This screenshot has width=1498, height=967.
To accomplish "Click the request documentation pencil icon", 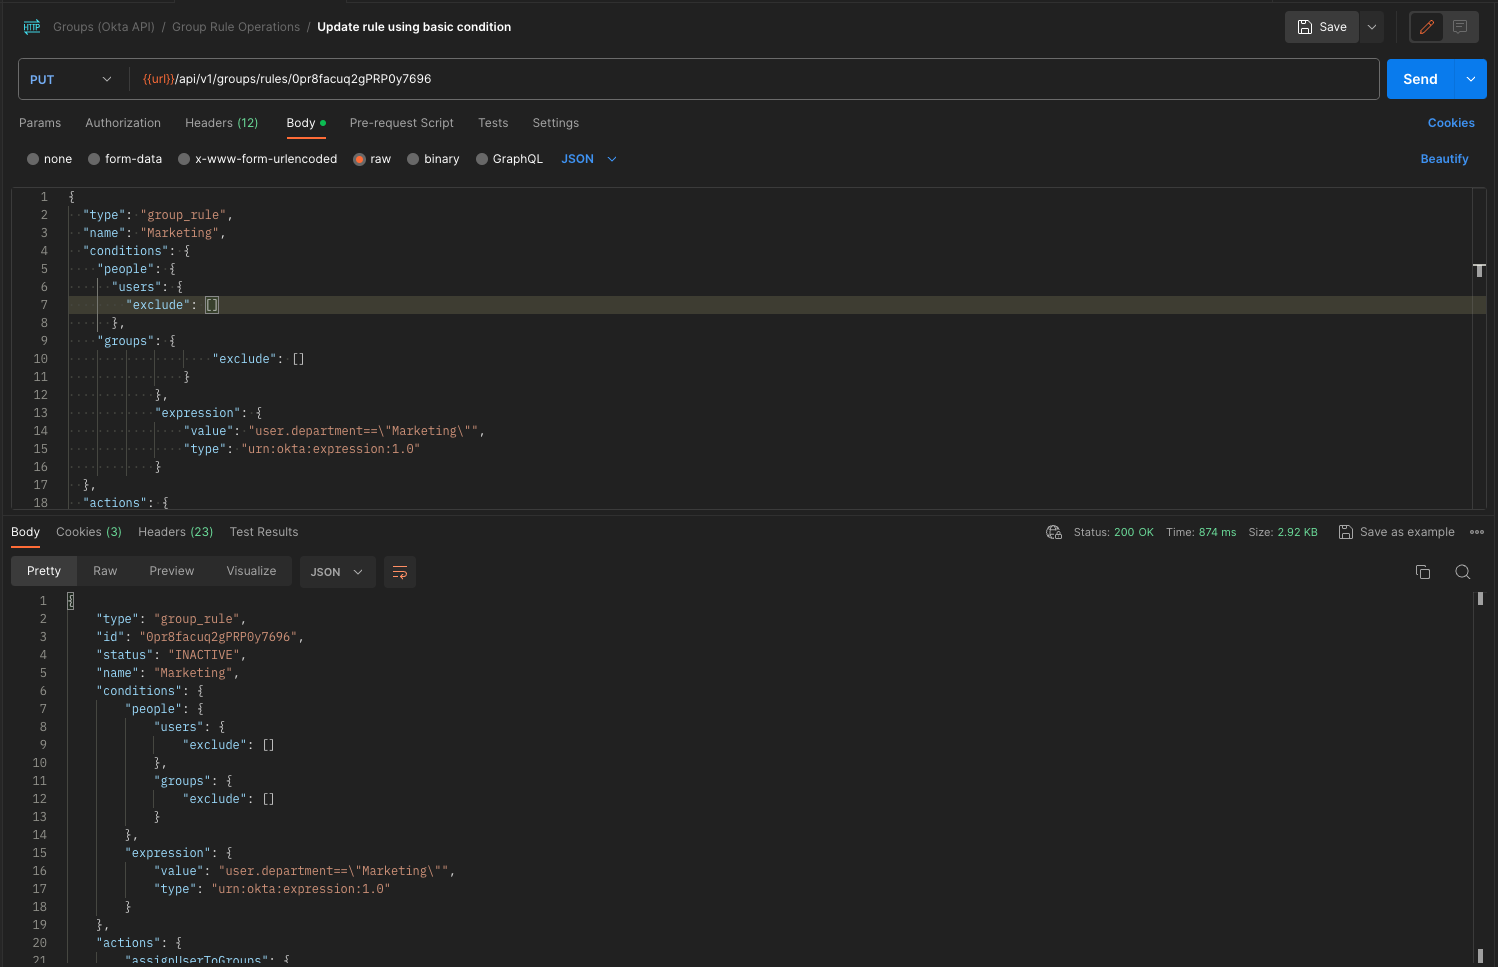I will pos(1426,27).
